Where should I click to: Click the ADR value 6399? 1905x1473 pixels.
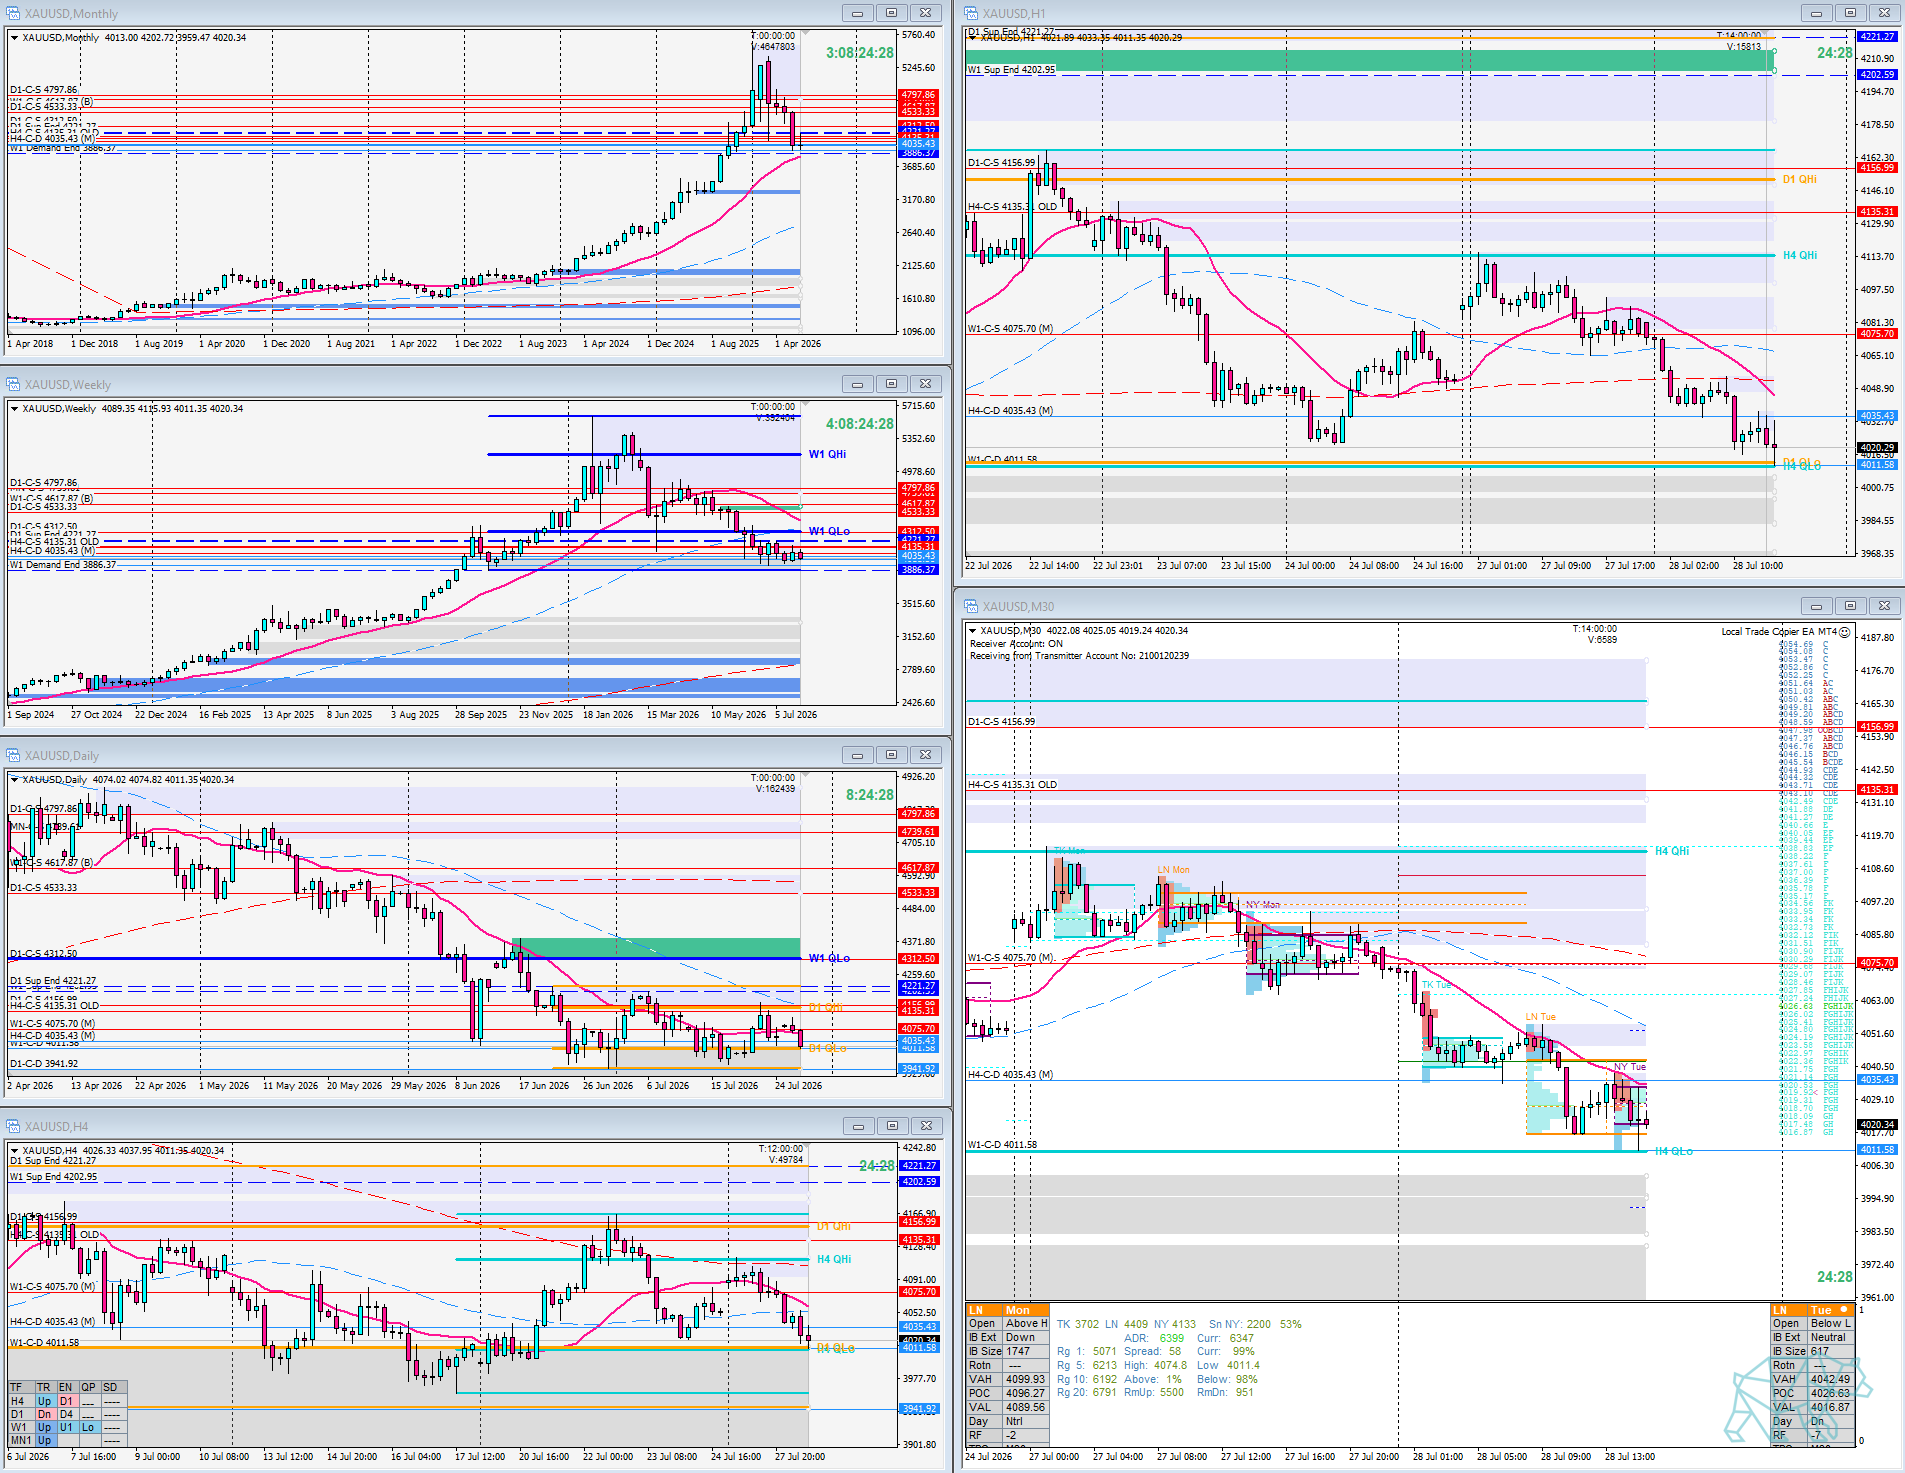point(1171,1338)
